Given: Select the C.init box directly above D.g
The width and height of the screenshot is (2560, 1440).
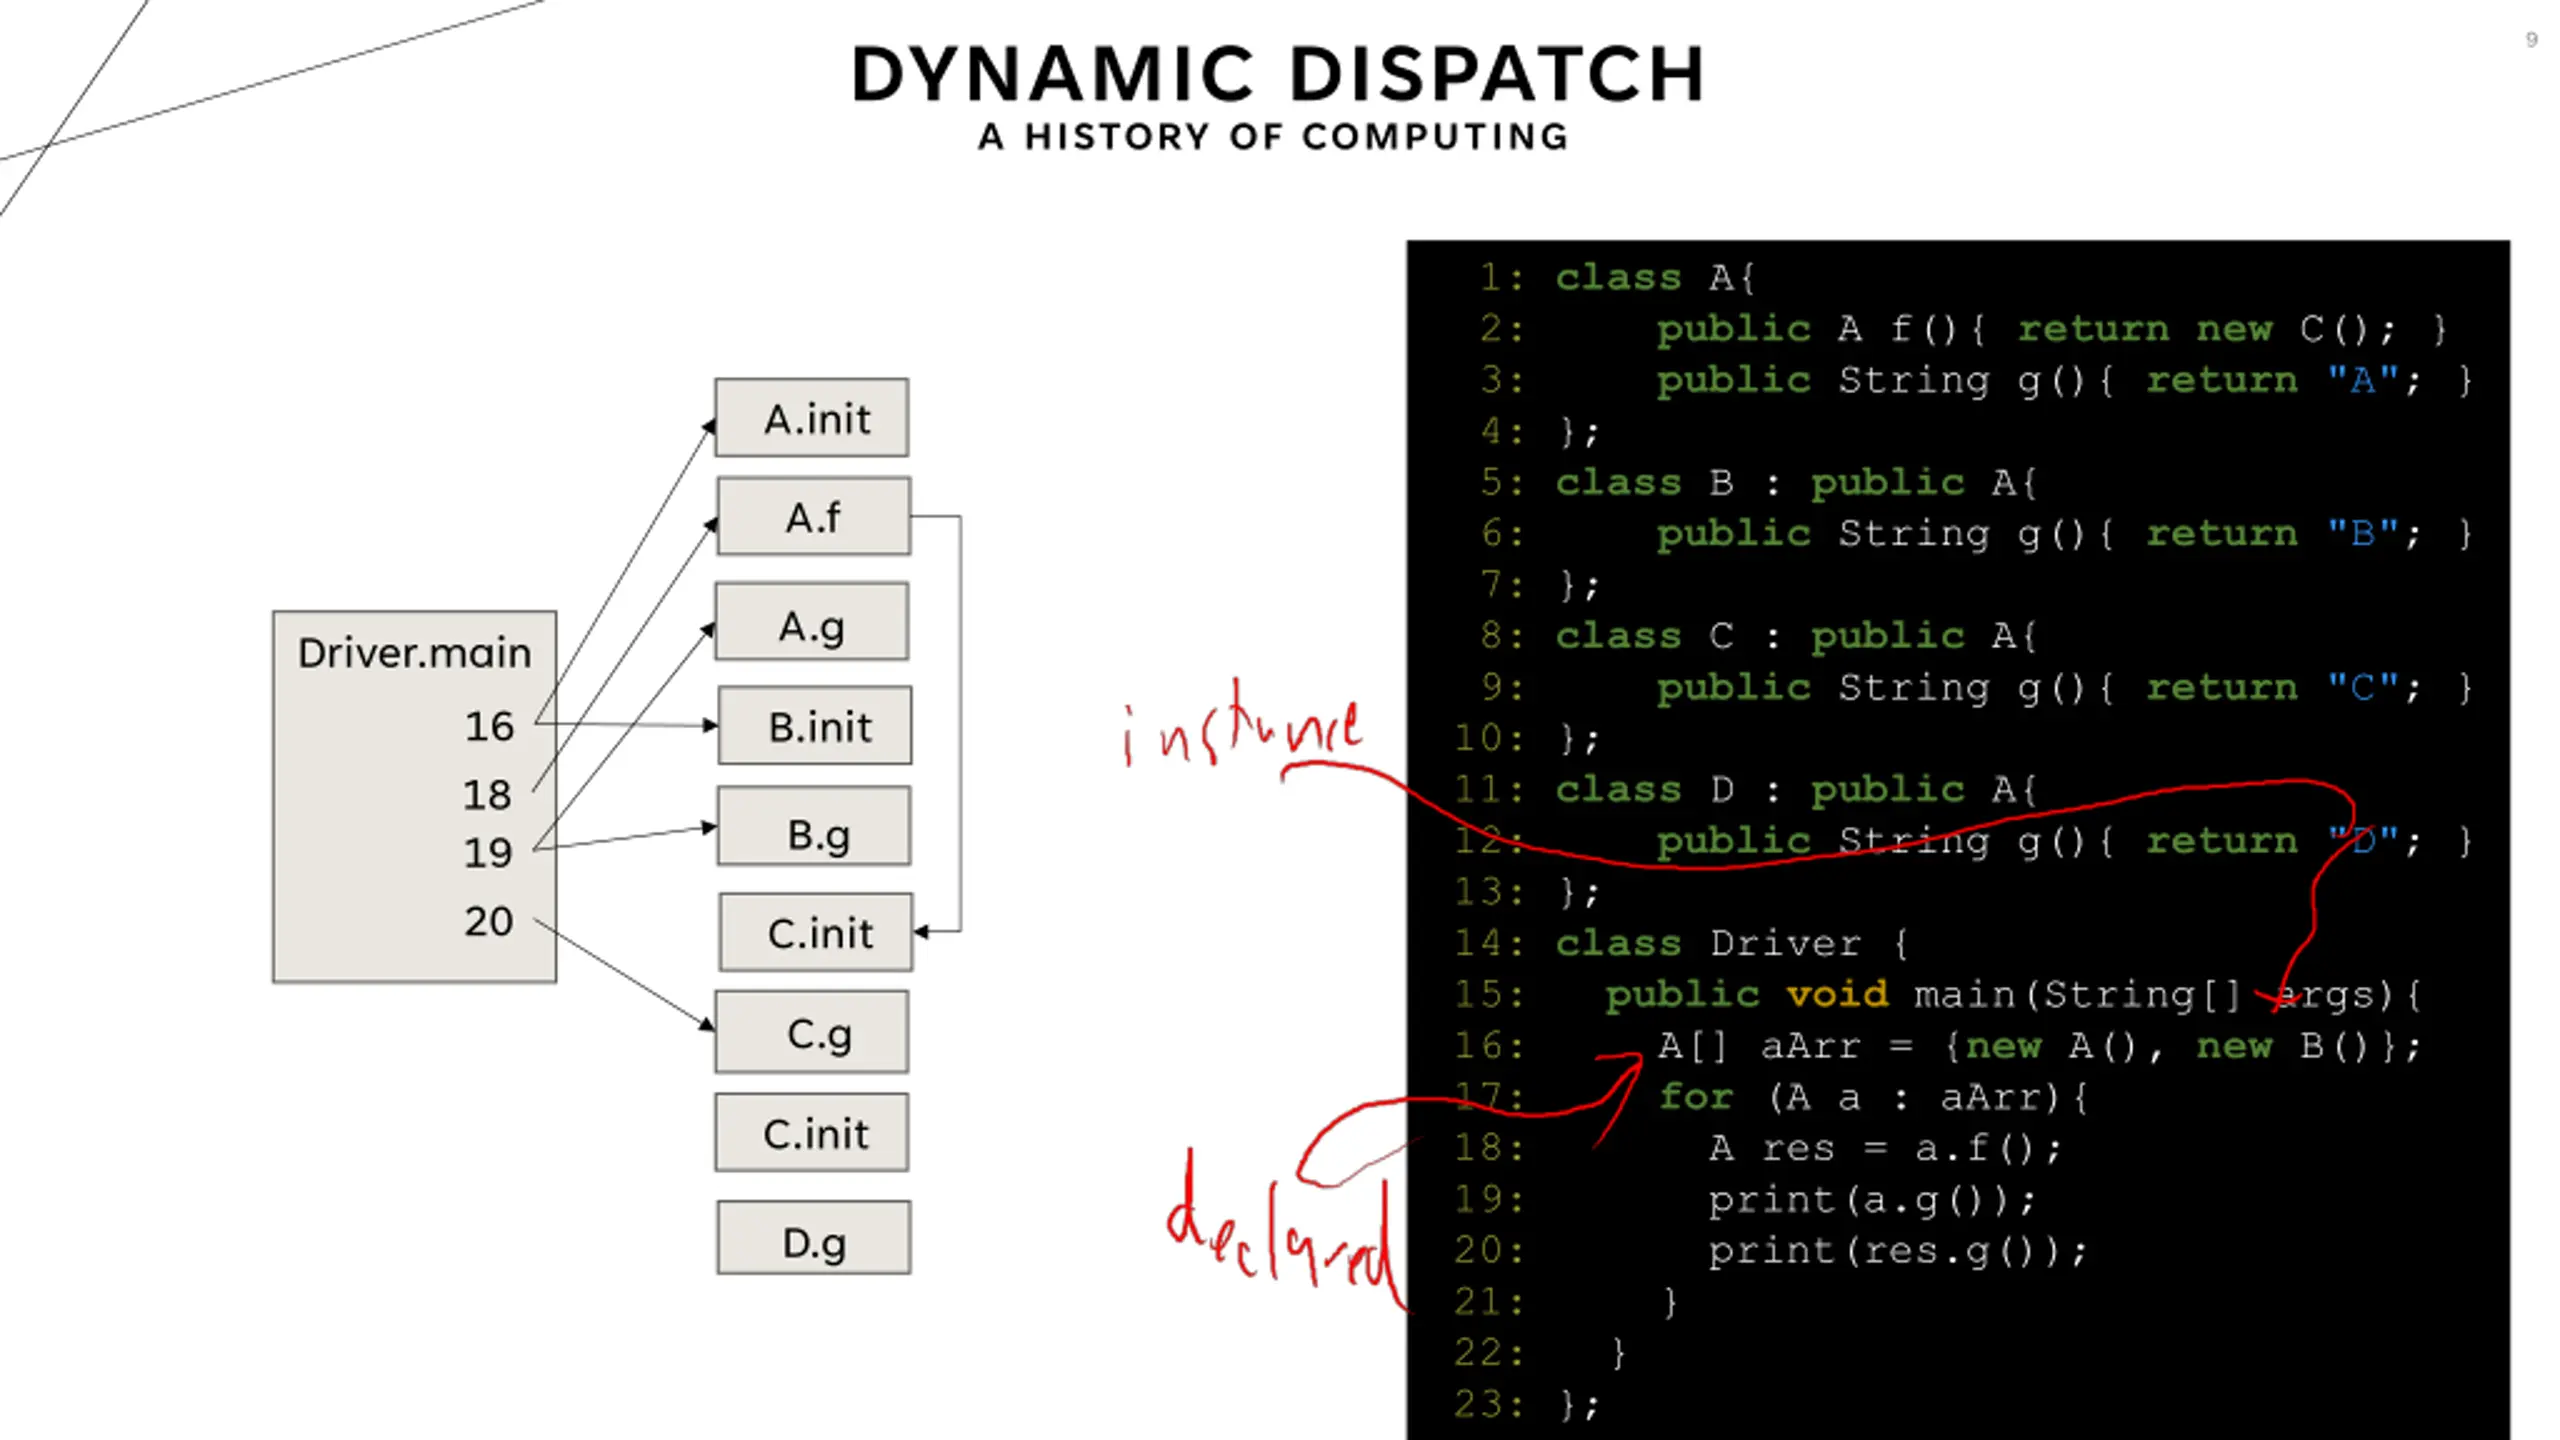Looking at the screenshot, I should [812, 1133].
